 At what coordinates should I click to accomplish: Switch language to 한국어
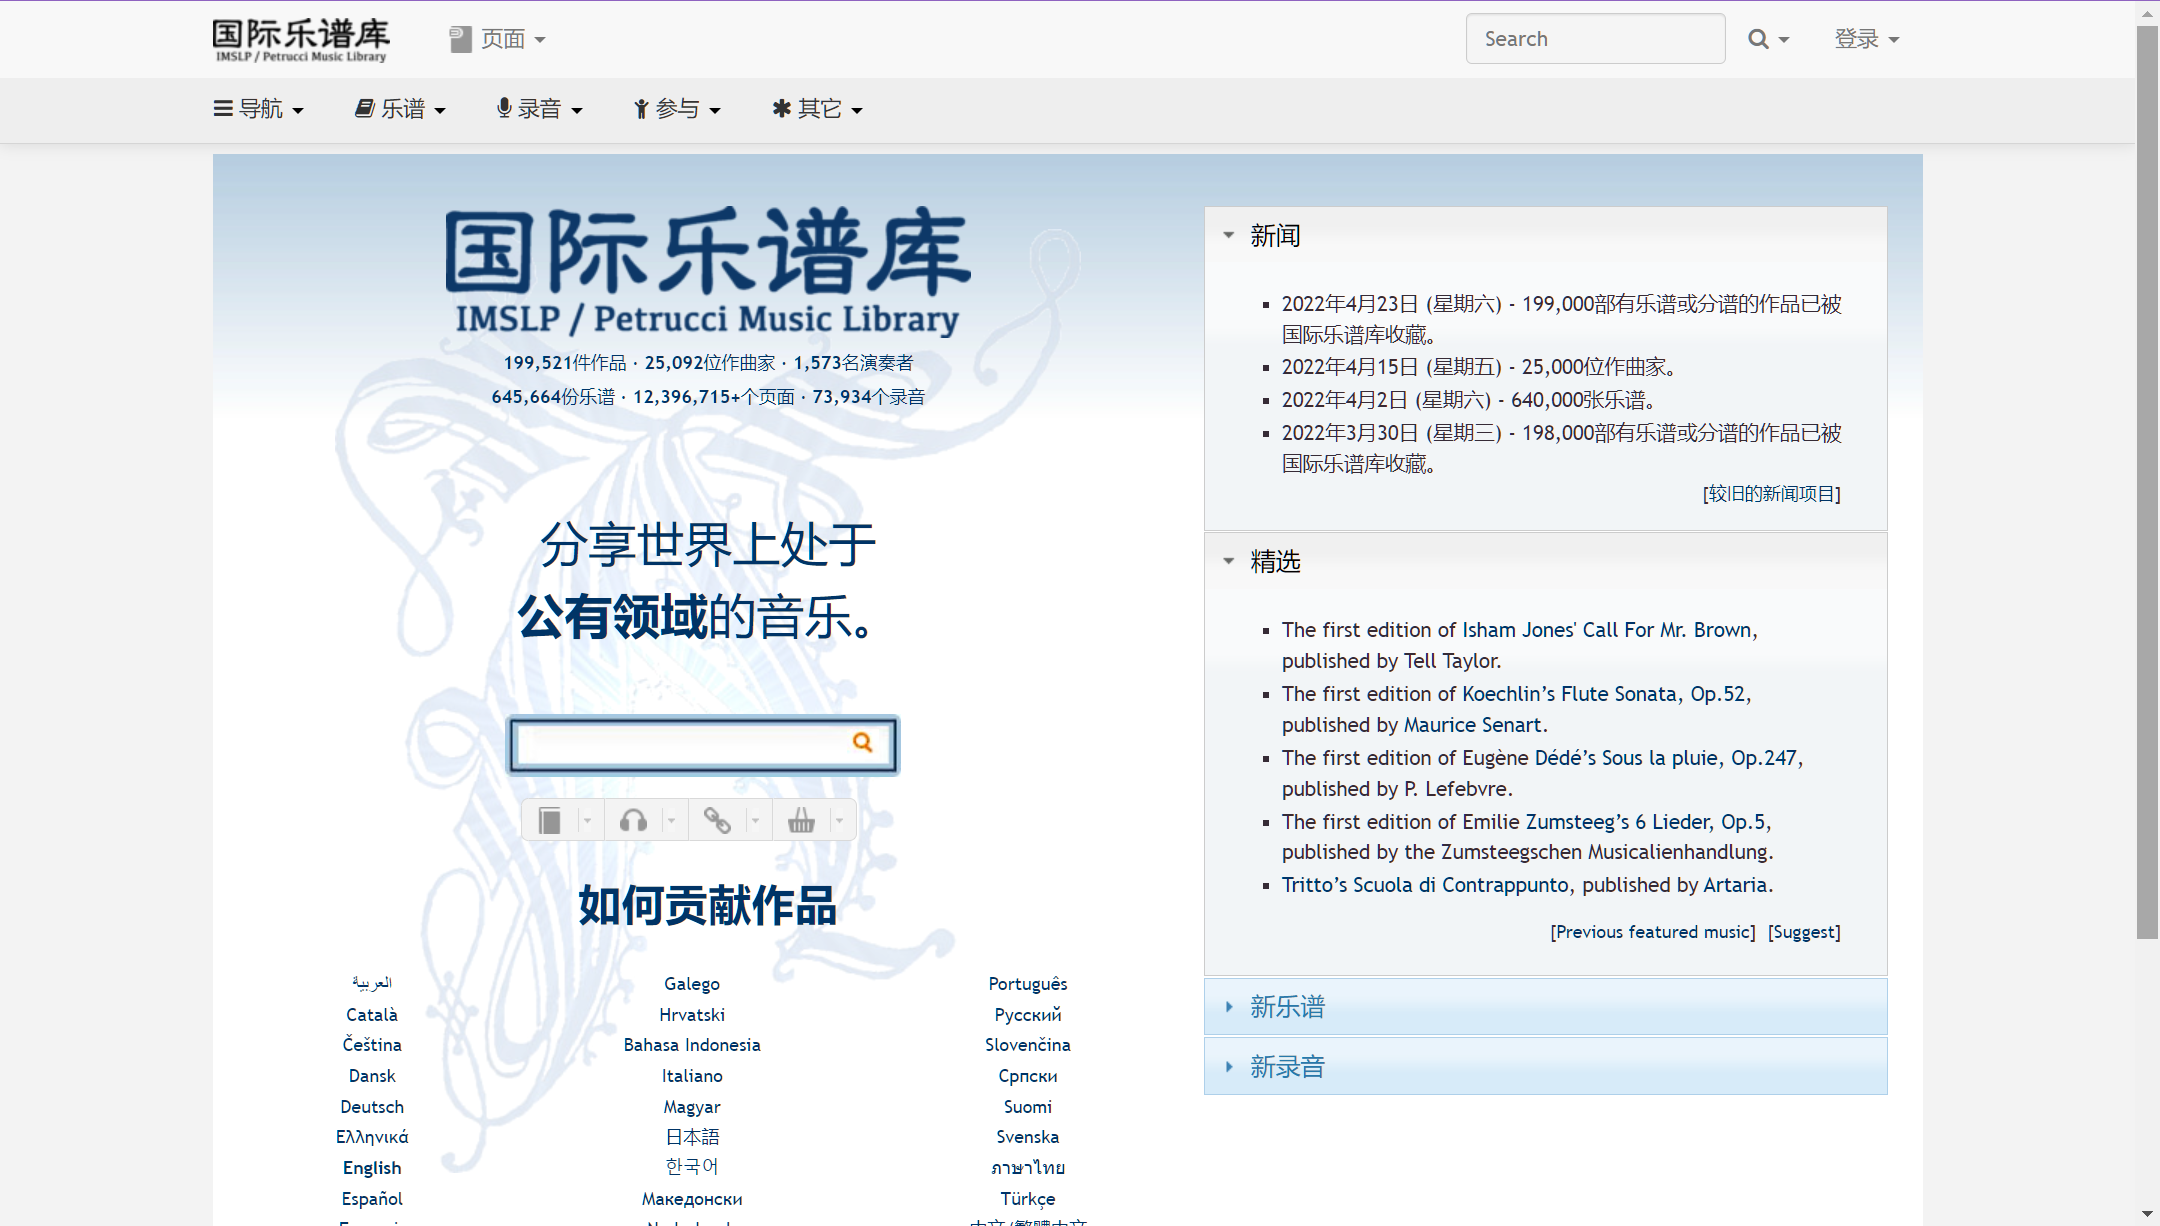692,1167
